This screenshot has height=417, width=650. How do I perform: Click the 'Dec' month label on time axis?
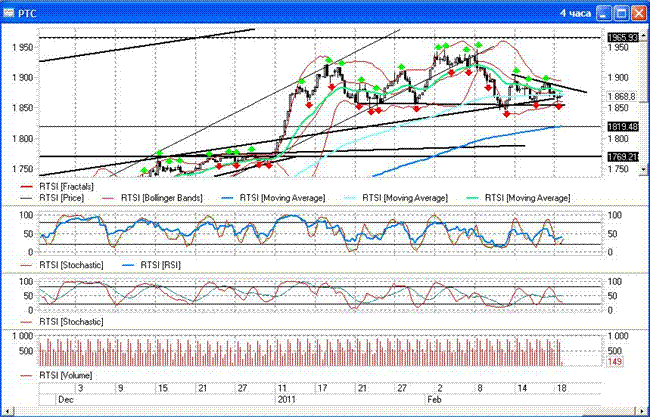point(66,400)
